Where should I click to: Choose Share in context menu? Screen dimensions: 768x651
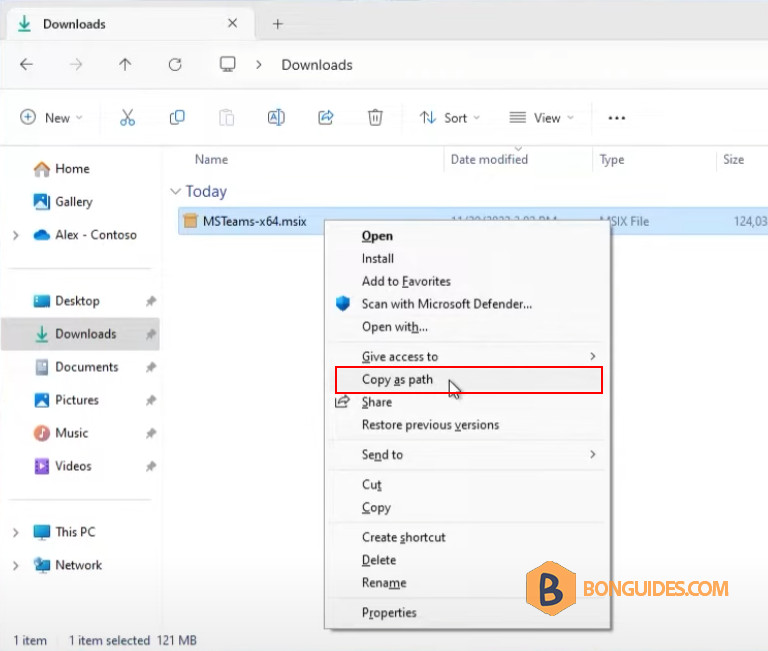point(377,402)
